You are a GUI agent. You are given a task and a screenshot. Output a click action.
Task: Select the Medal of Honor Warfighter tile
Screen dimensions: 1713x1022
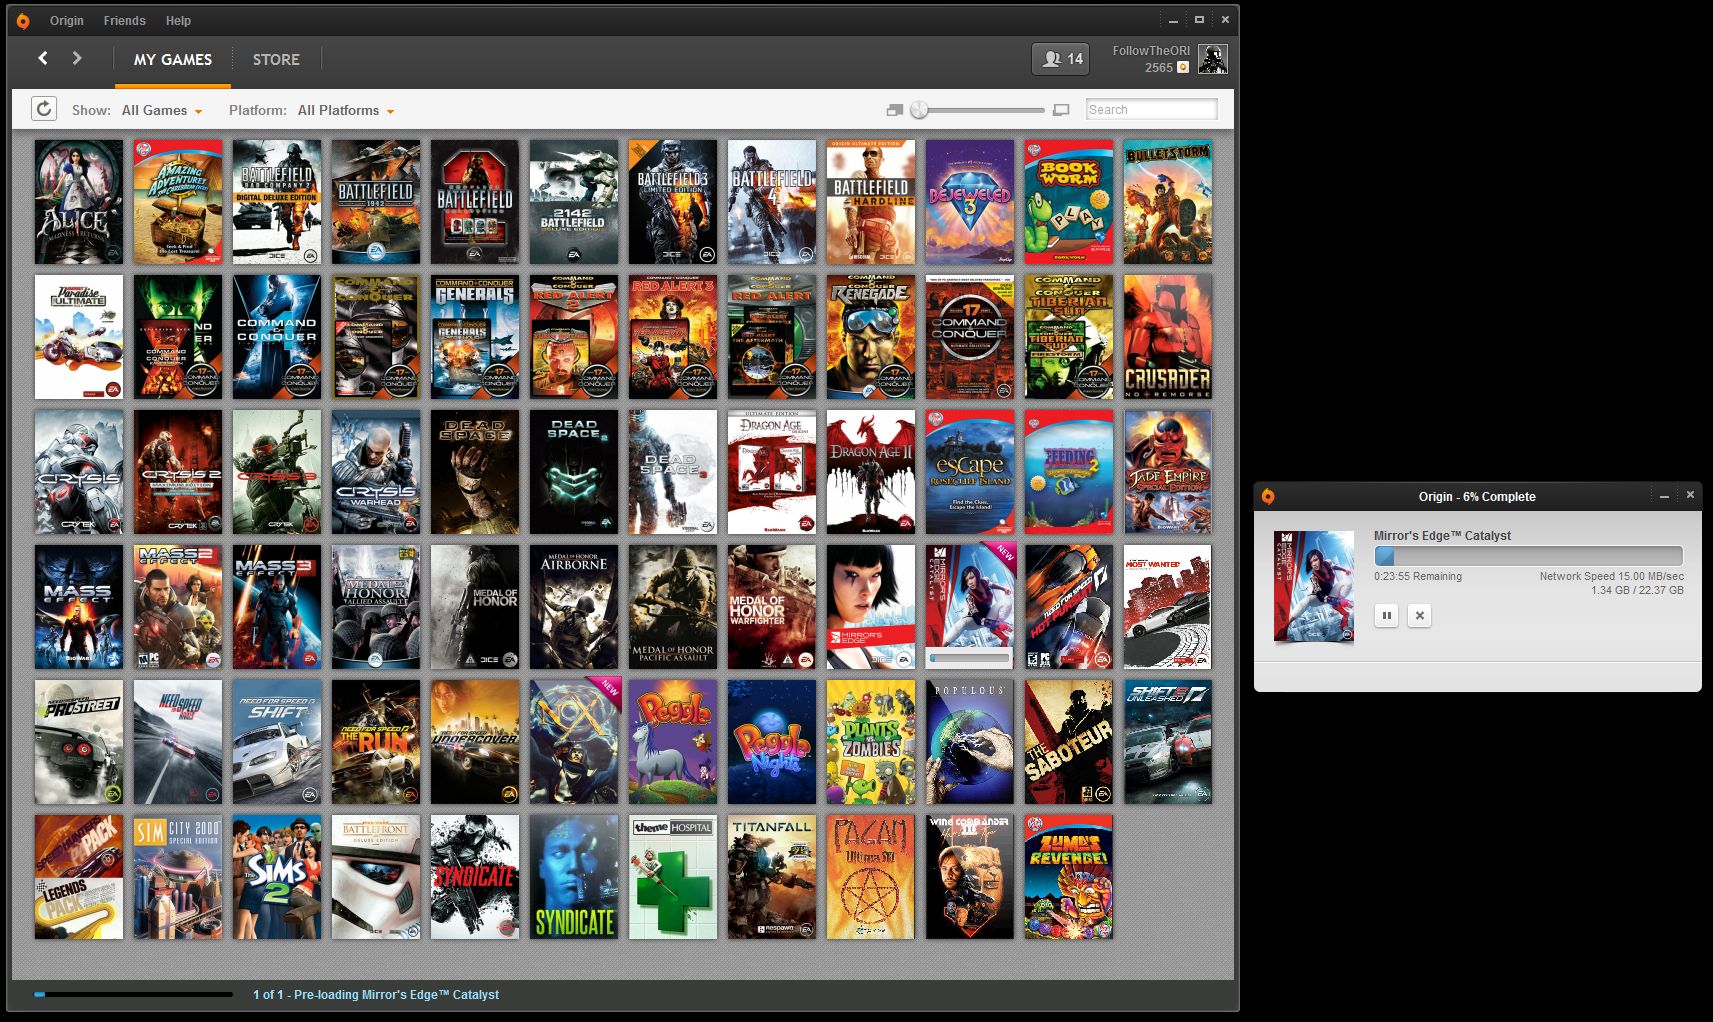[x=772, y=607]
